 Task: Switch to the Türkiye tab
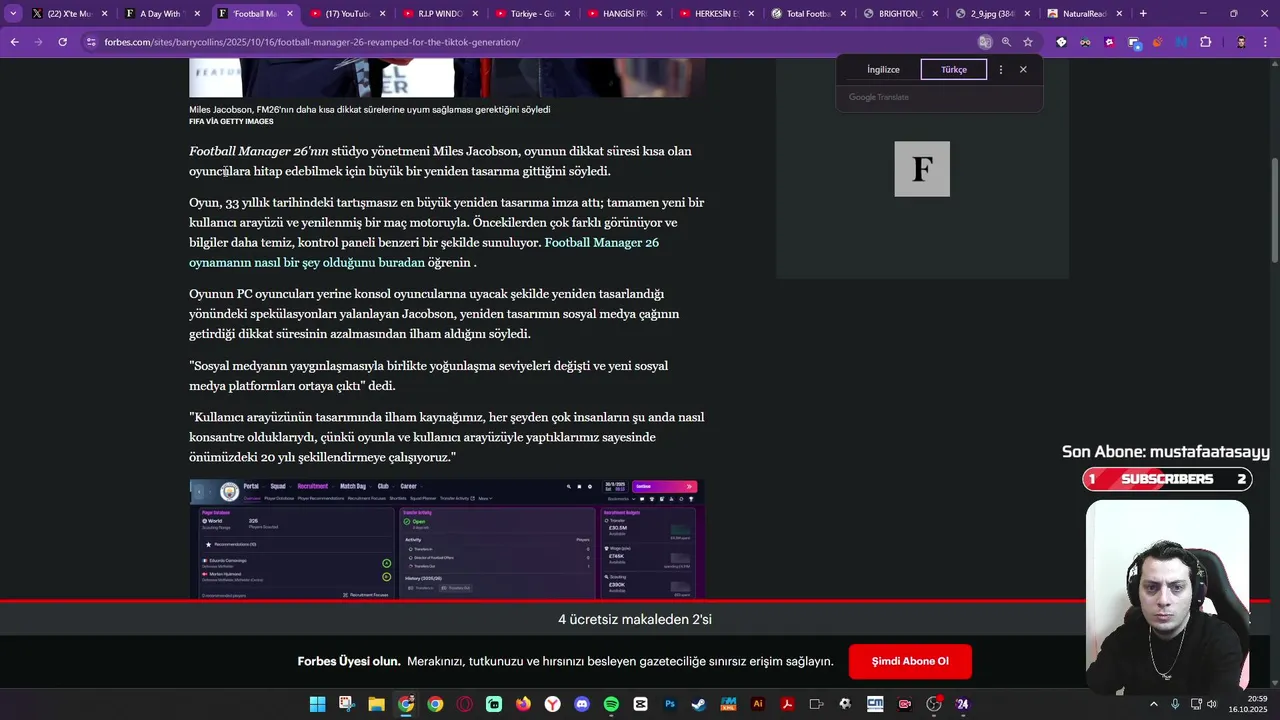coord(530,14)
